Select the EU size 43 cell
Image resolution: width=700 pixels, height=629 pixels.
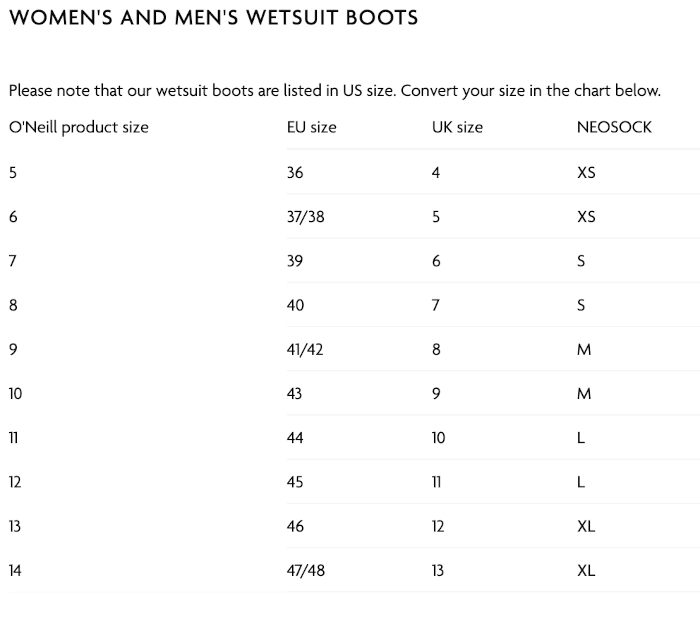pos(295,393)
